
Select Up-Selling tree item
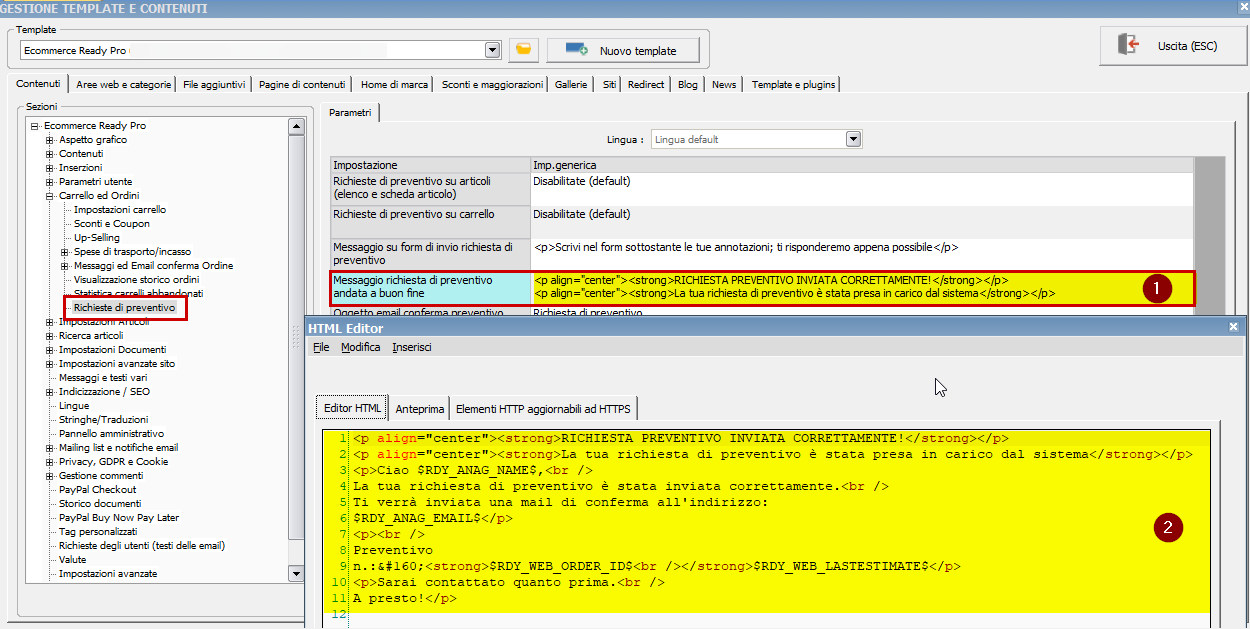(97, 238)
